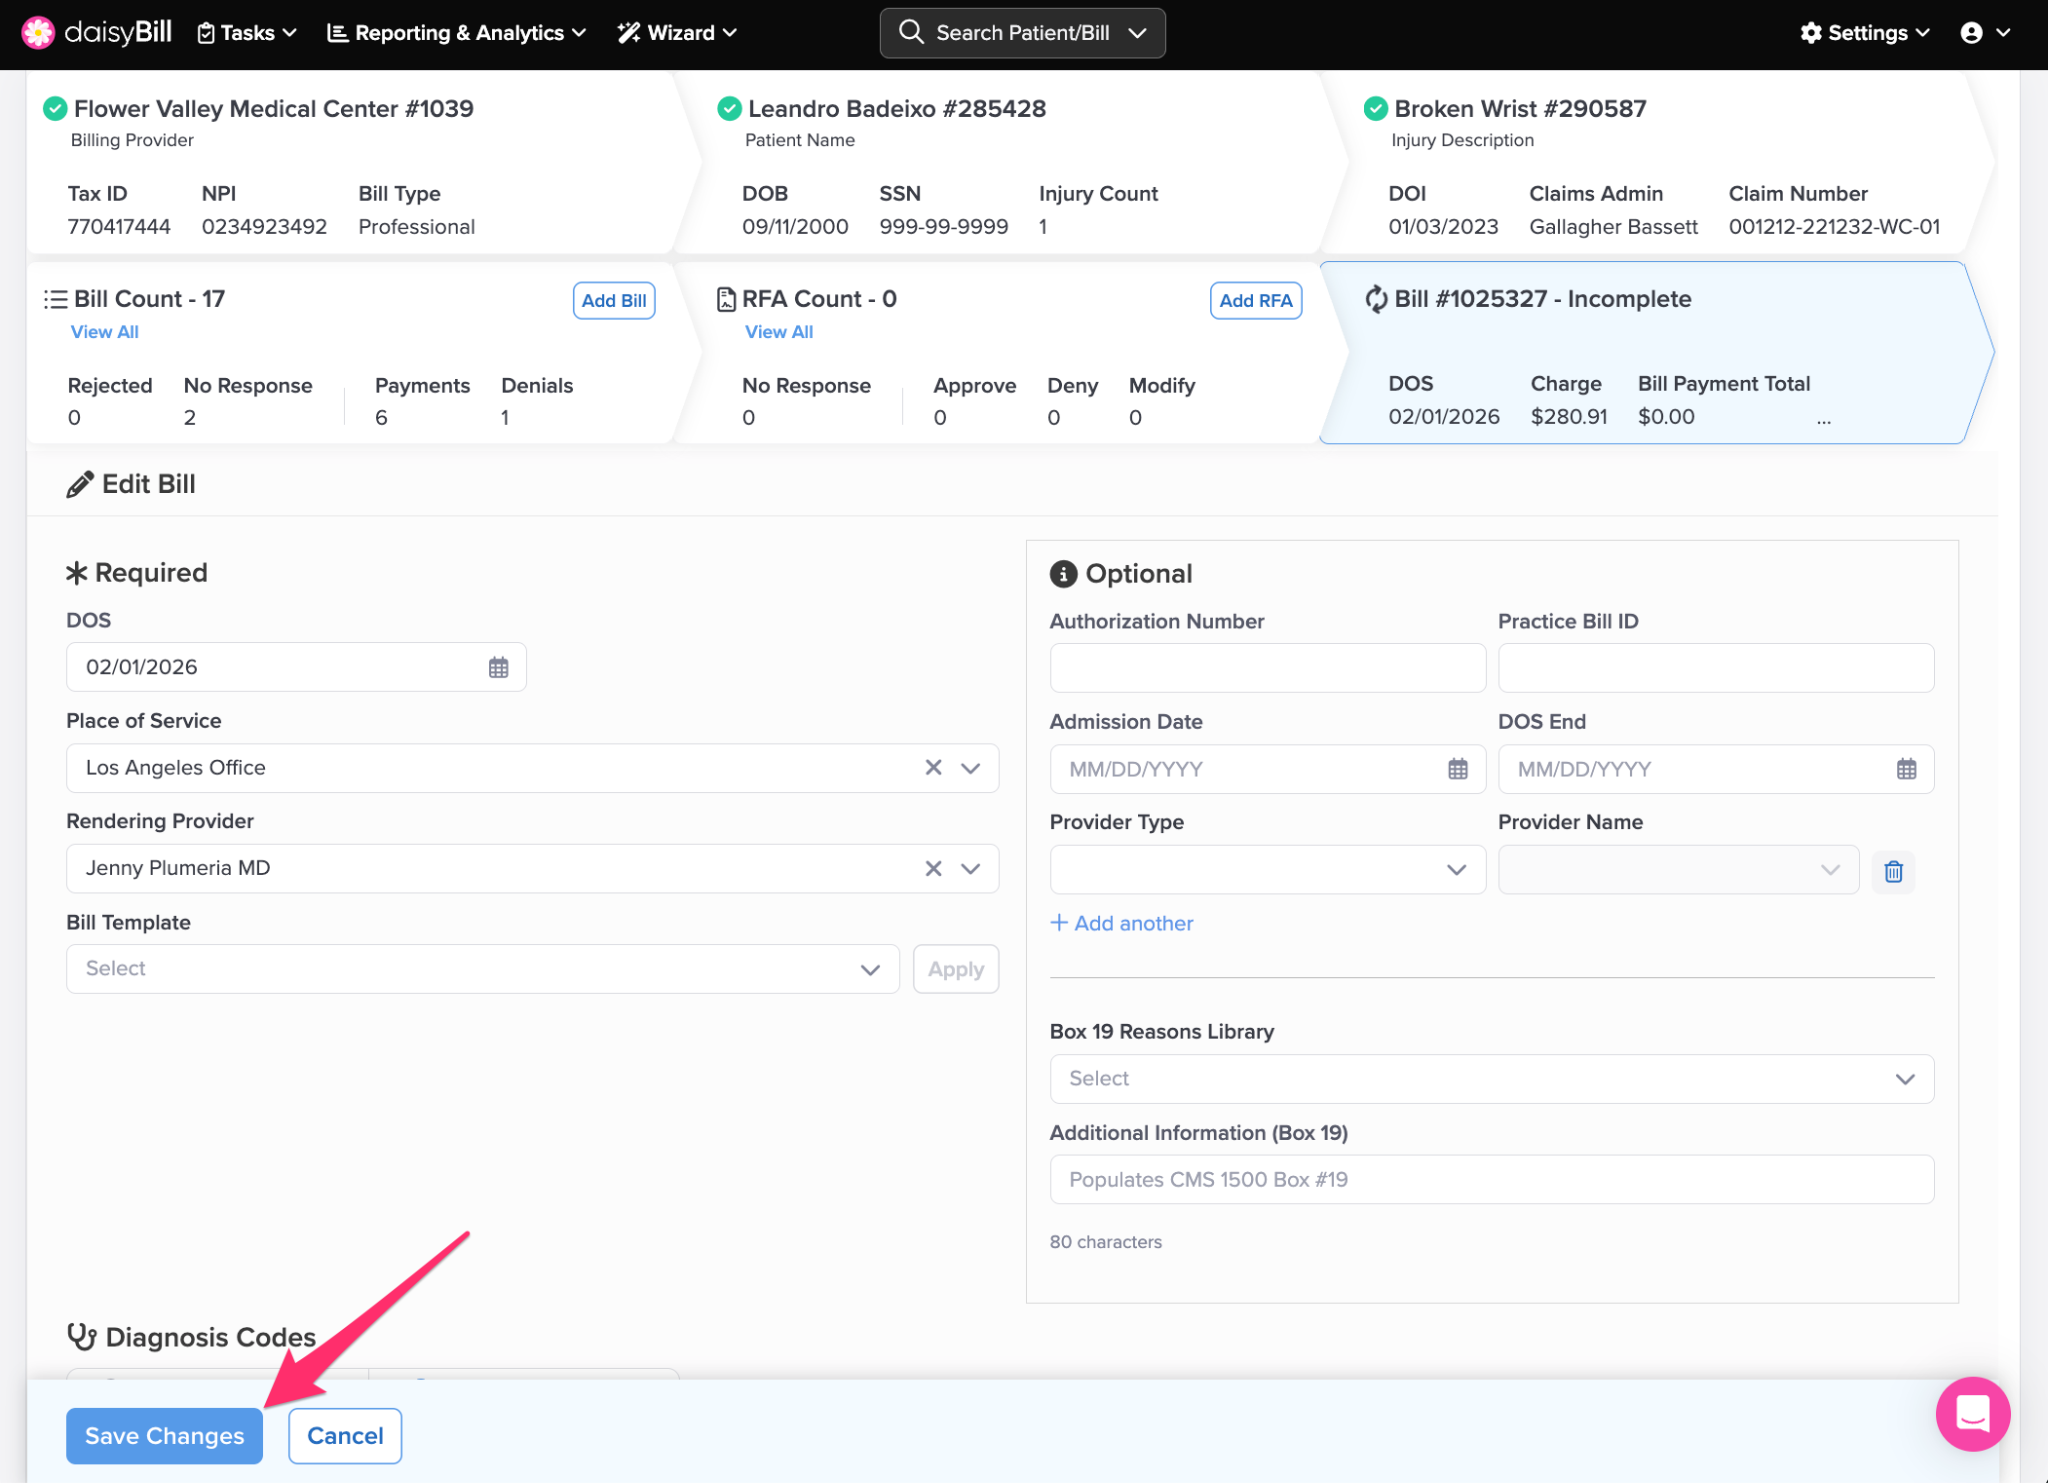Screen dimensions: 2048x1483
Task: Open the Tasks menu
Action: click(247, 33)
